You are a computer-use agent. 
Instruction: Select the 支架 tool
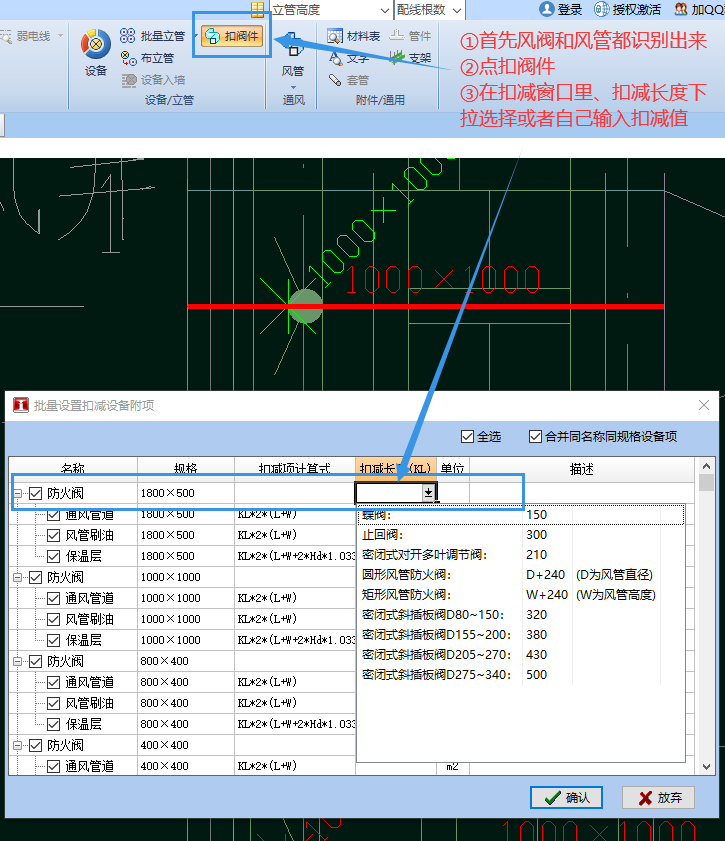[x=410, y=58]
